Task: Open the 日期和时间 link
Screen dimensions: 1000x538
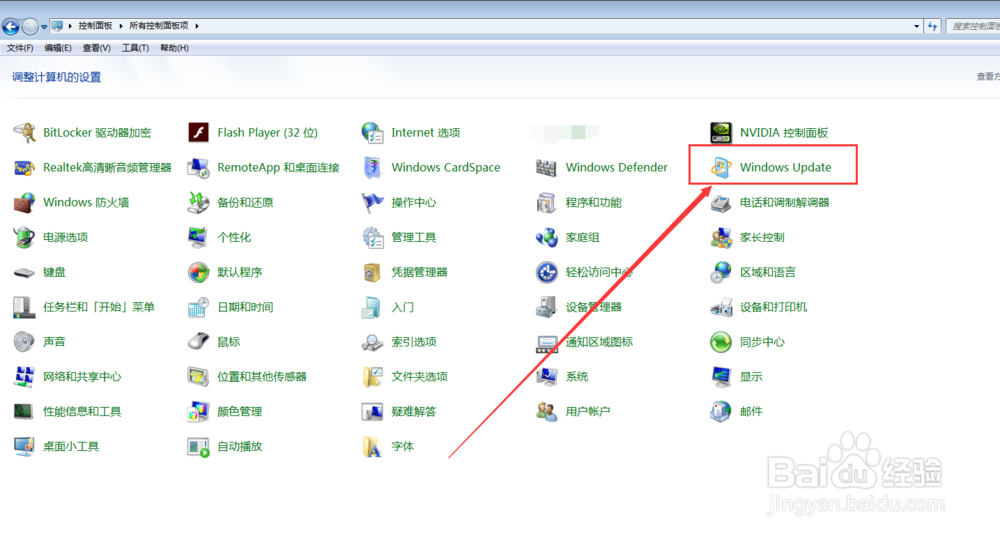Action: click(245, 307)
